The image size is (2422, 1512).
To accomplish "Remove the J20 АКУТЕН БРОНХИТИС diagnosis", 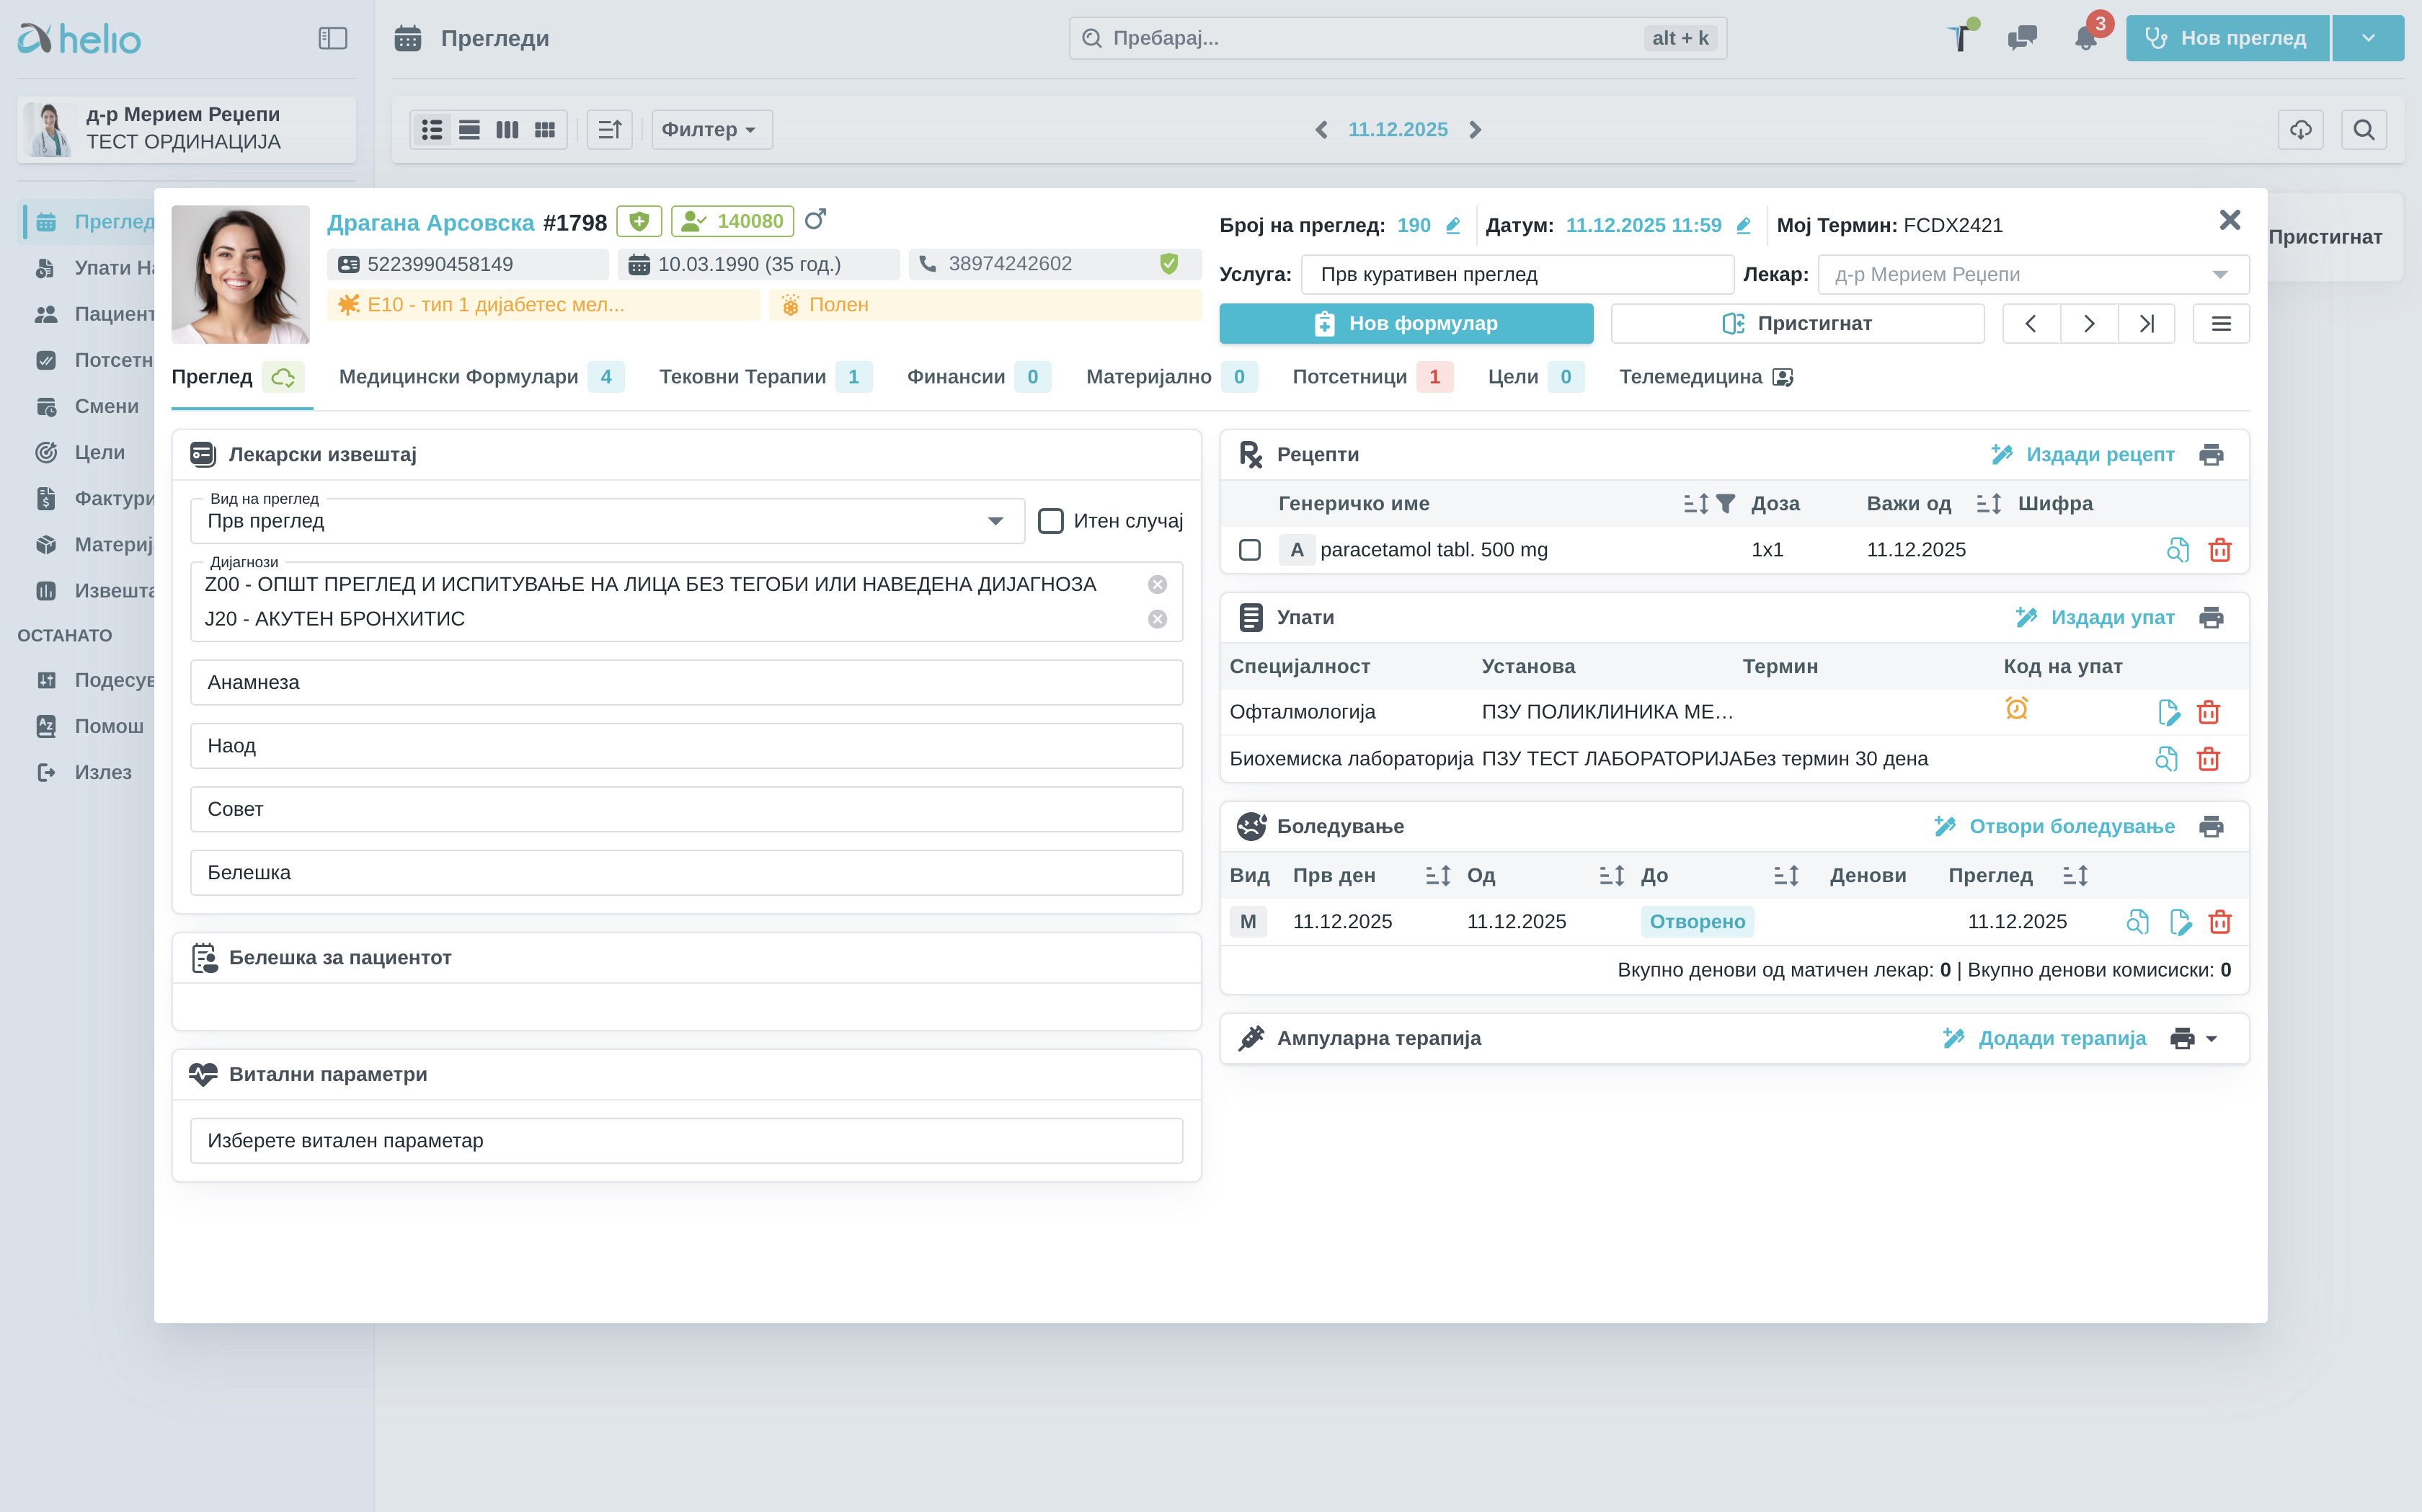I will [x=1157, y=619].
